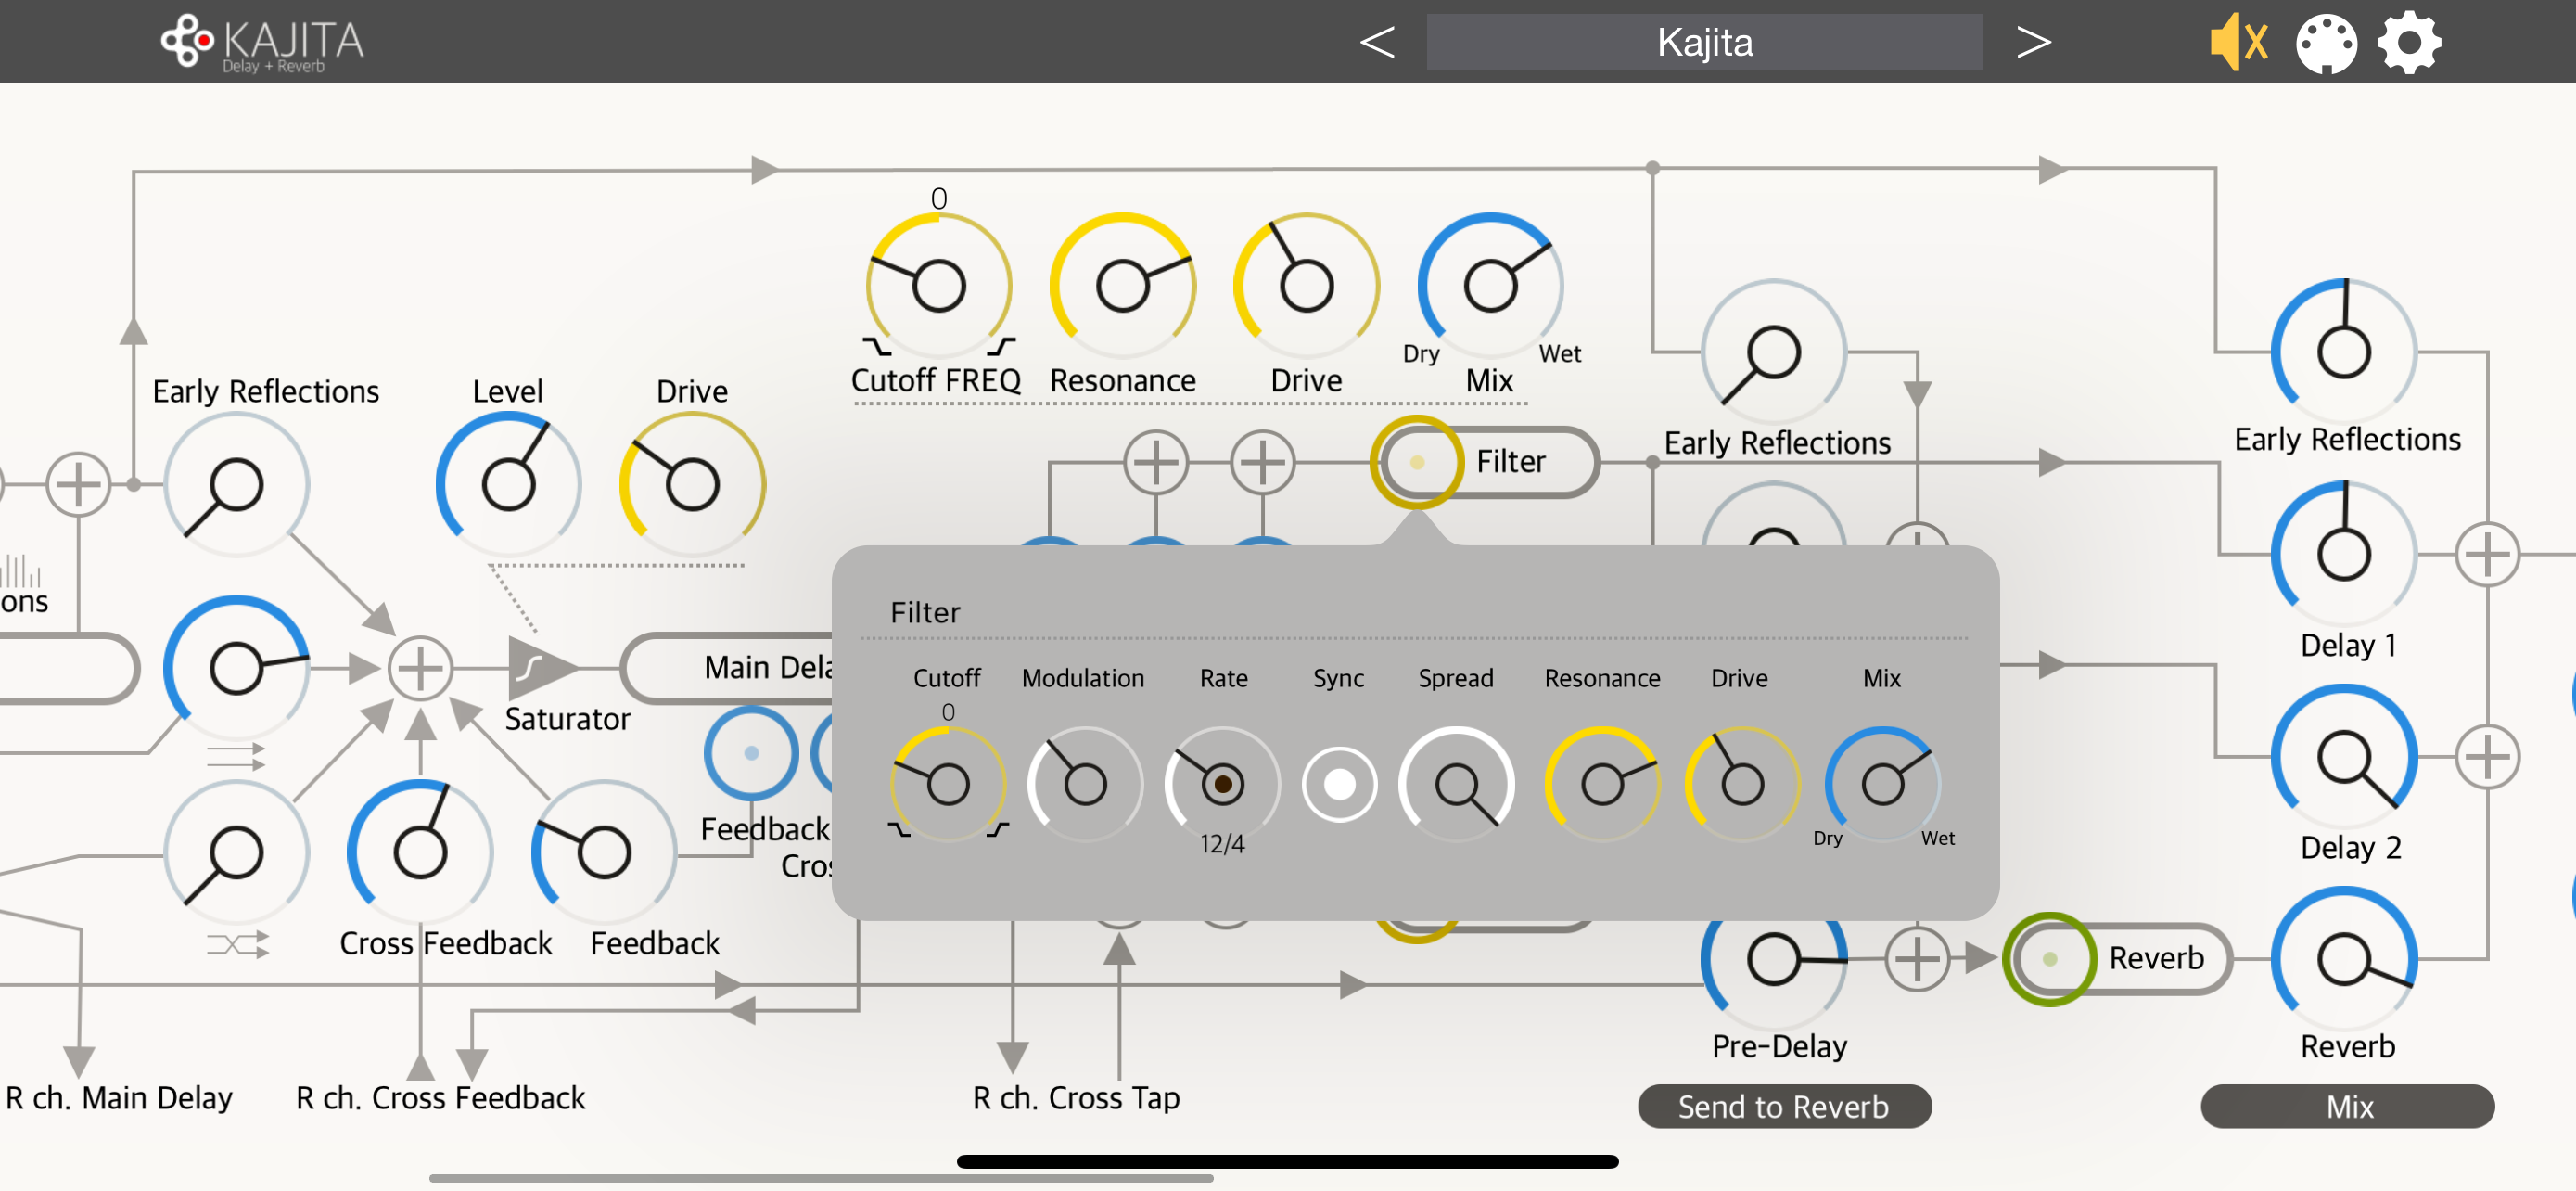Screen dimensions: 2576x1191
Task: Select the Send to Reverb tab
Action: [1783, 1106]
